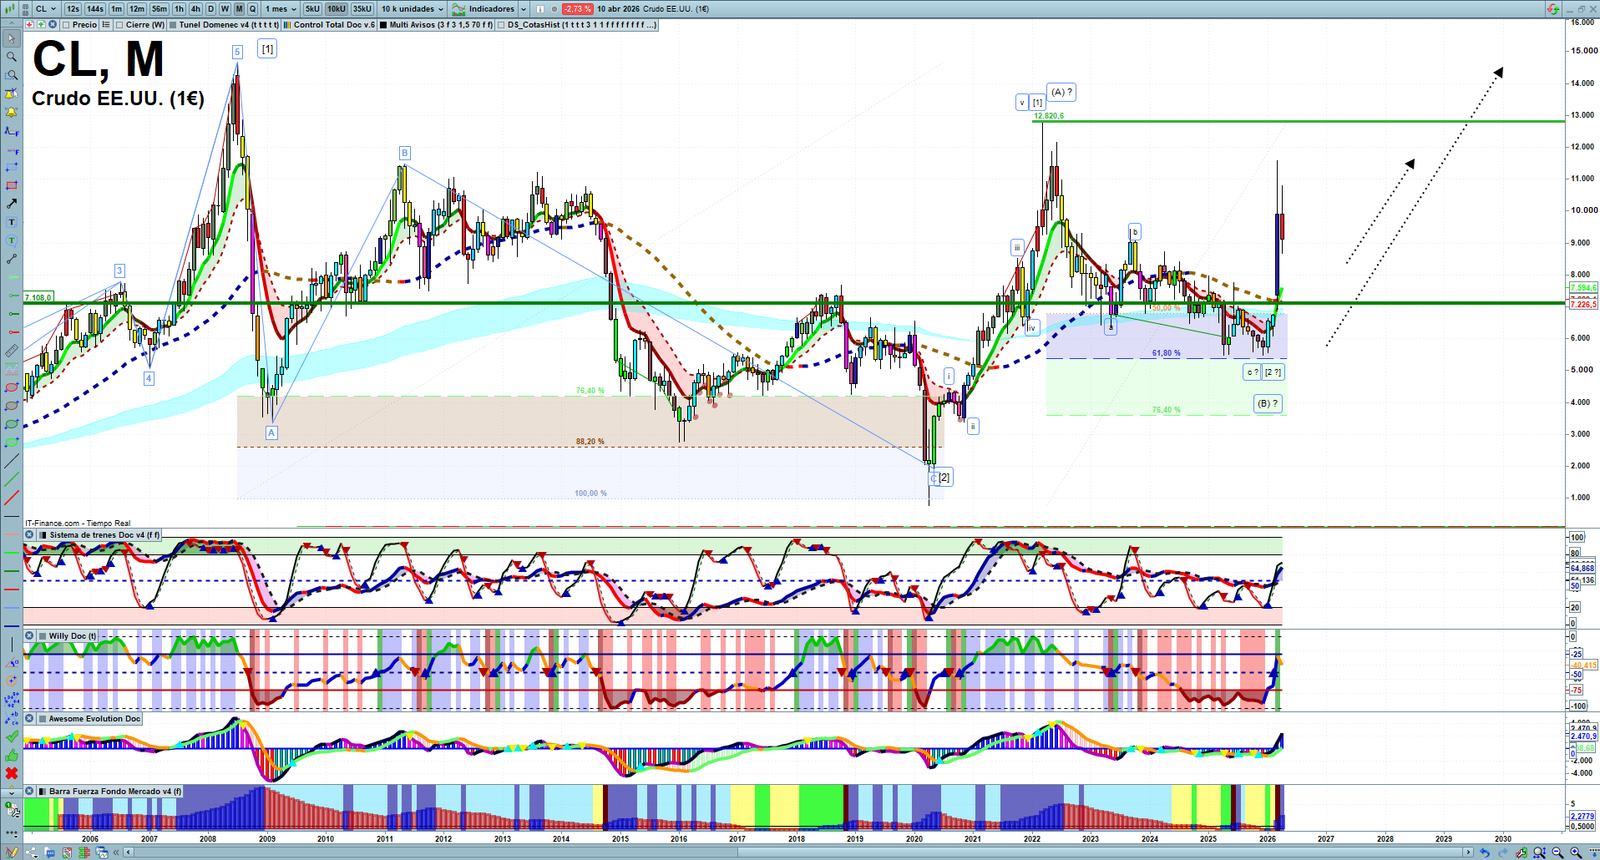The height and width of the screenshot is (860, 1600).
Task: Click the 12.820,6 price level label
Action: click(1048, 116)
